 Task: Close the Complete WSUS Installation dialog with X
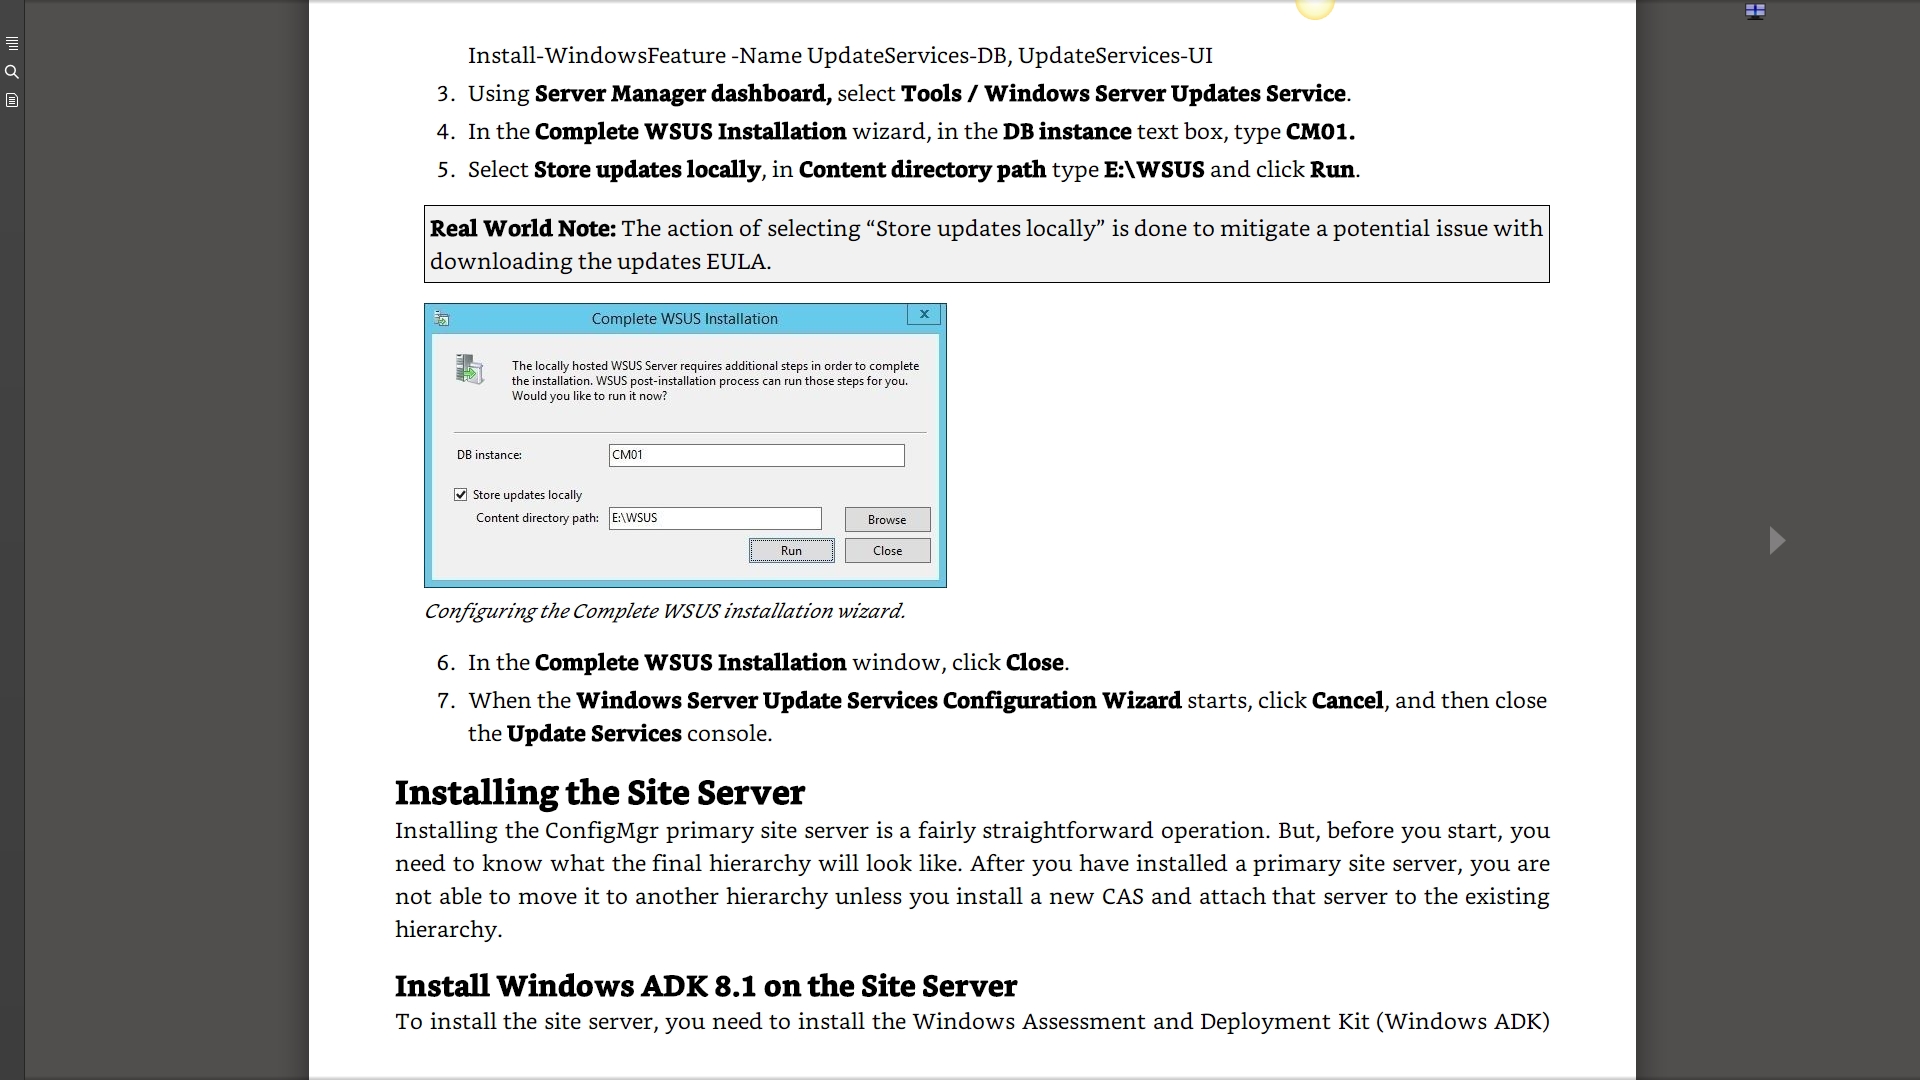pyautogui.click(x=924, y=315)
